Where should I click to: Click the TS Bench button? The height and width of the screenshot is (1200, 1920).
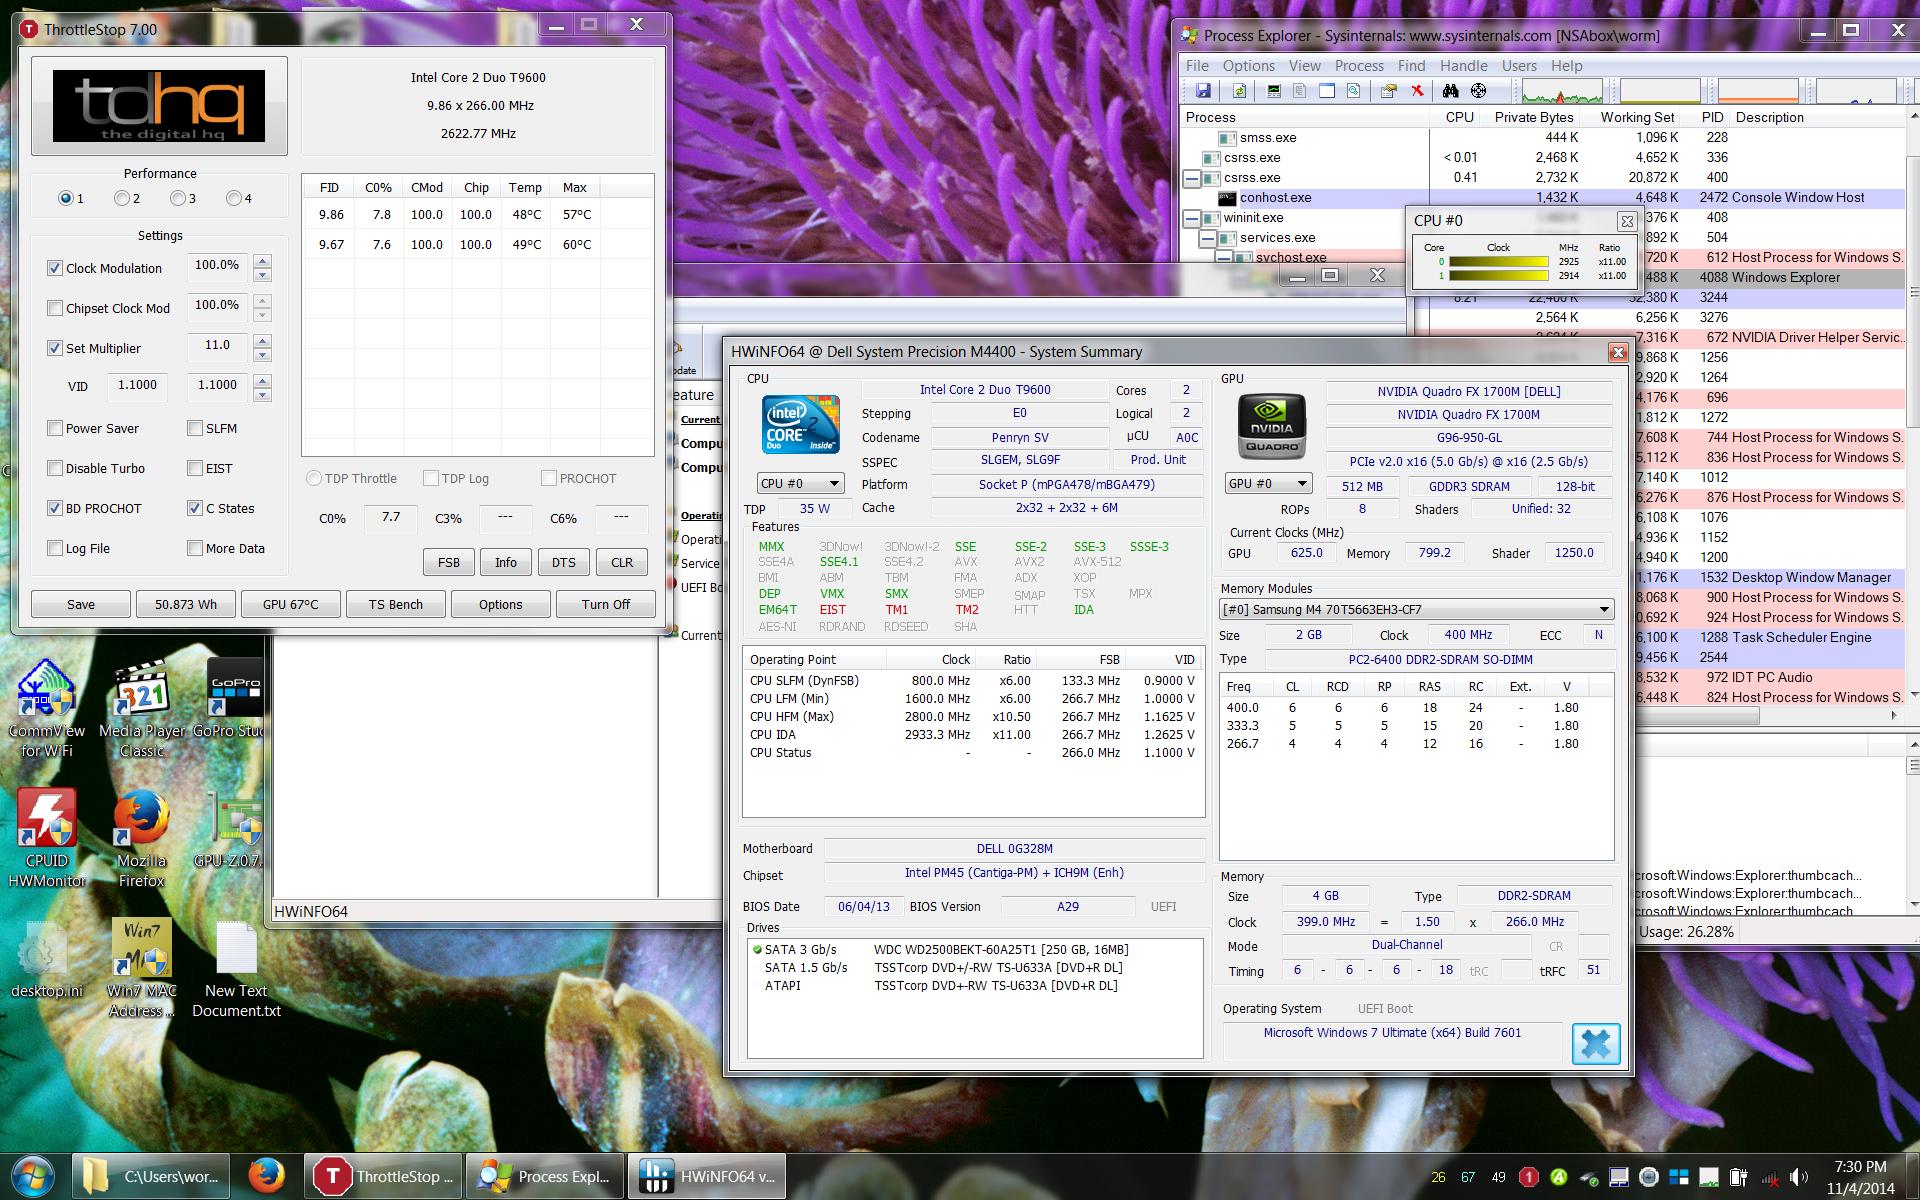(x=395, y=604)
